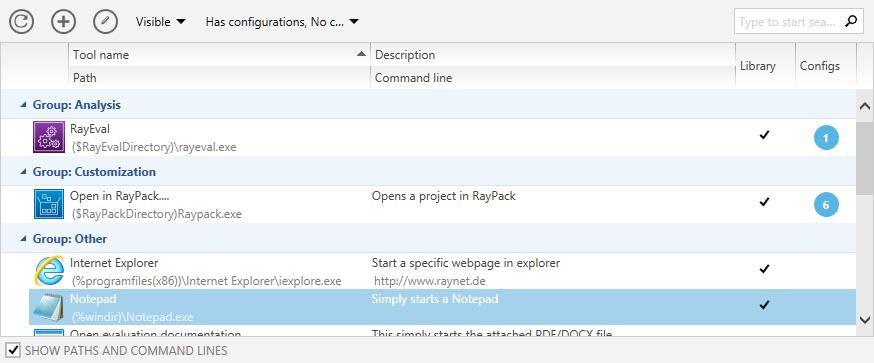Collapse the Group: Other section
874x363 pixels.
click(x=23, y=238)
